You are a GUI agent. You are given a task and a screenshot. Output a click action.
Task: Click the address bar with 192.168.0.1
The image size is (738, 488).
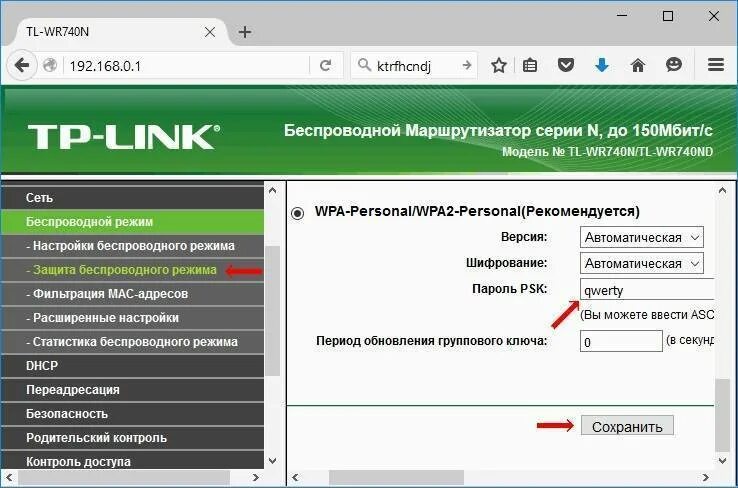tap(187, 65)
